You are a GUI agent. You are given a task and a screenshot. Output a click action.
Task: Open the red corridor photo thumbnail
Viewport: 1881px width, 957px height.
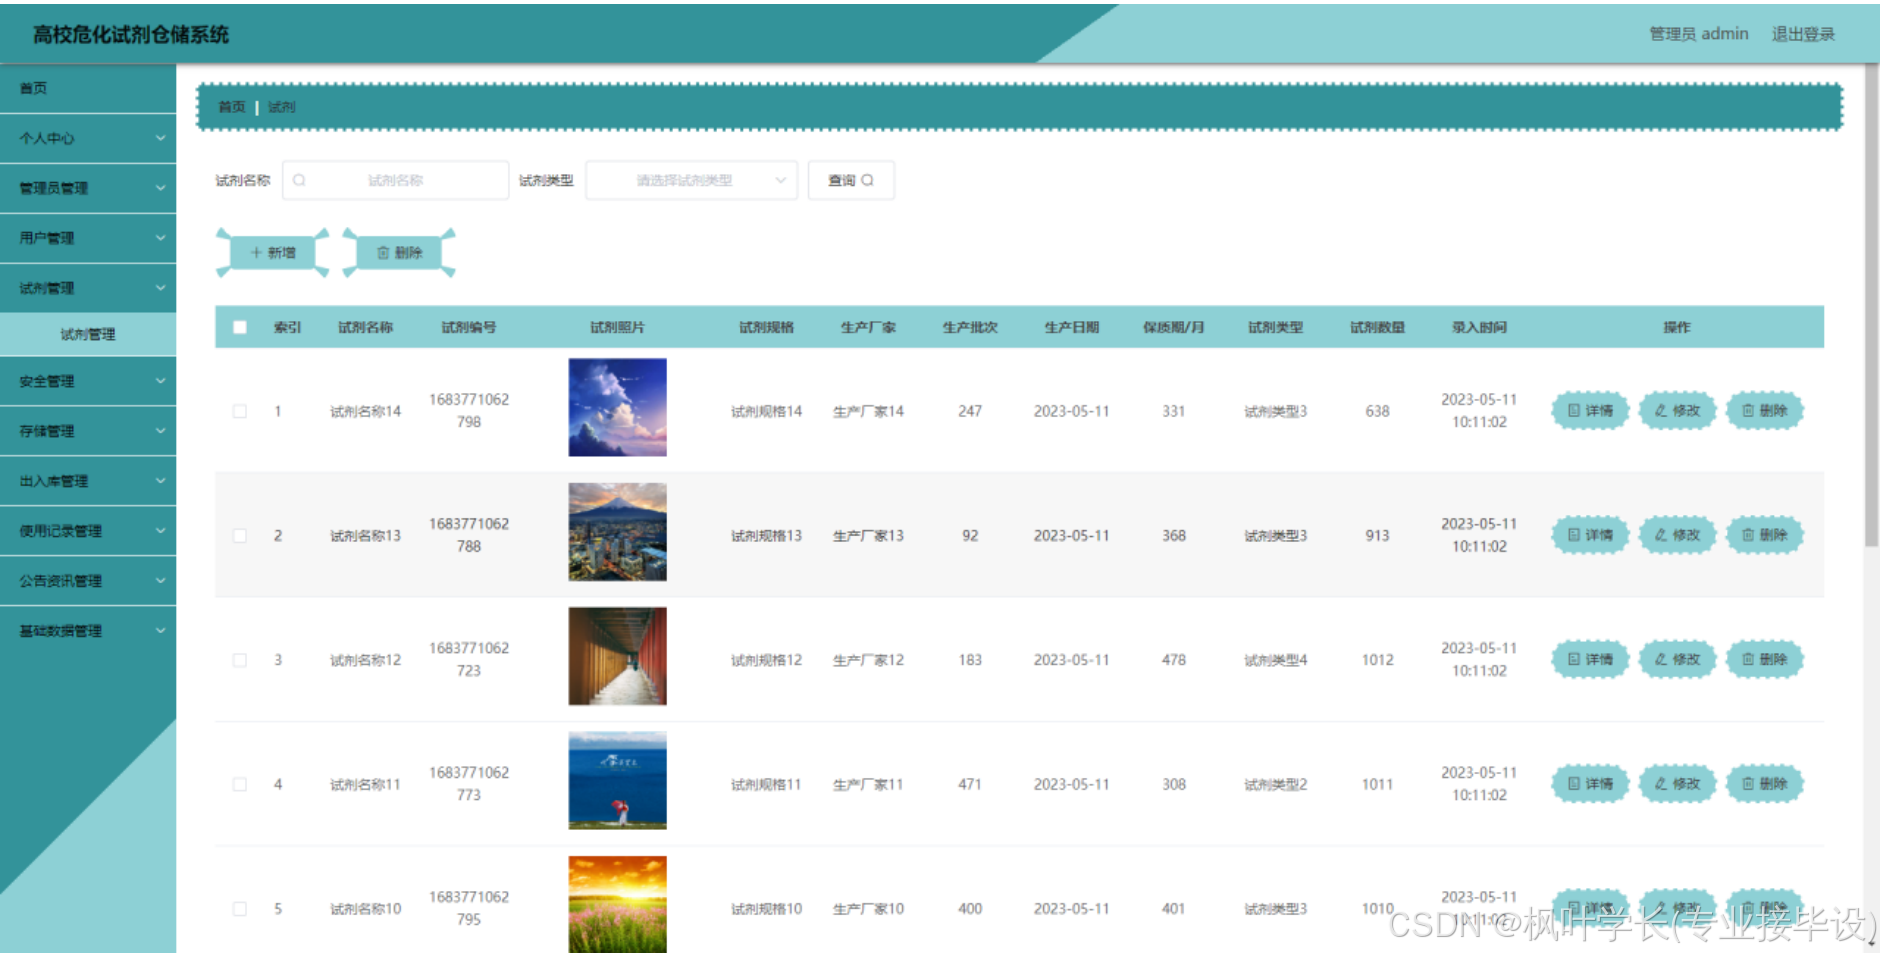[617, 656]
